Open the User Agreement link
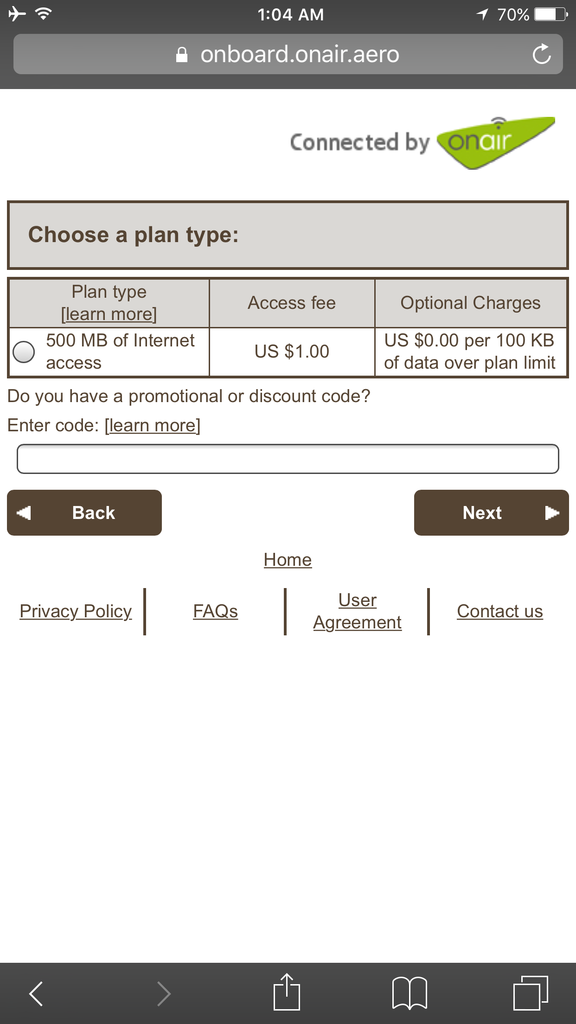This screenshot has height=1024, width=576. (x=357, y=611)
